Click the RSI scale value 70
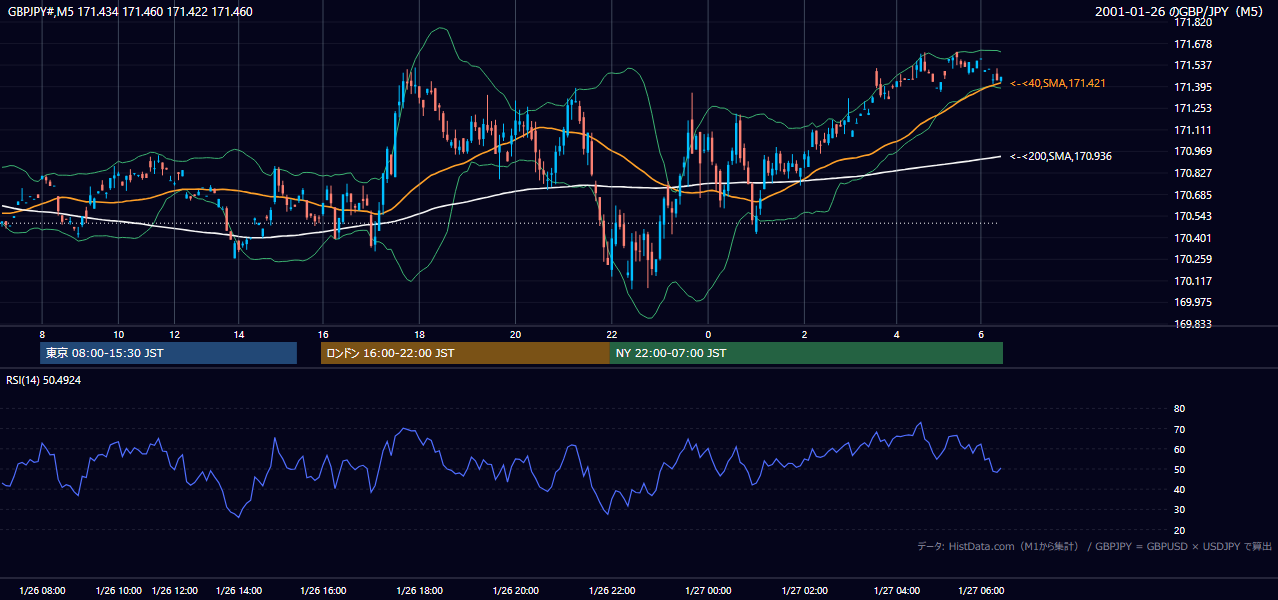Screen dimensions: 1278x600 (1179, 429)
